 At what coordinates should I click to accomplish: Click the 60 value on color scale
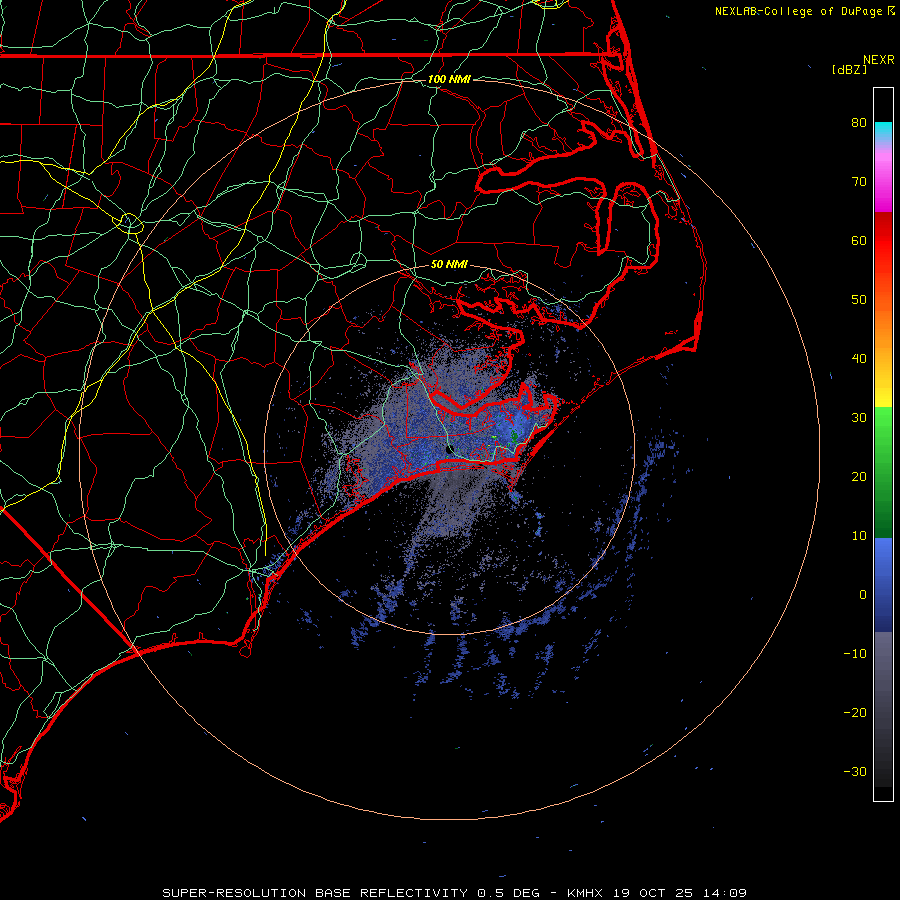pos(859,240)
